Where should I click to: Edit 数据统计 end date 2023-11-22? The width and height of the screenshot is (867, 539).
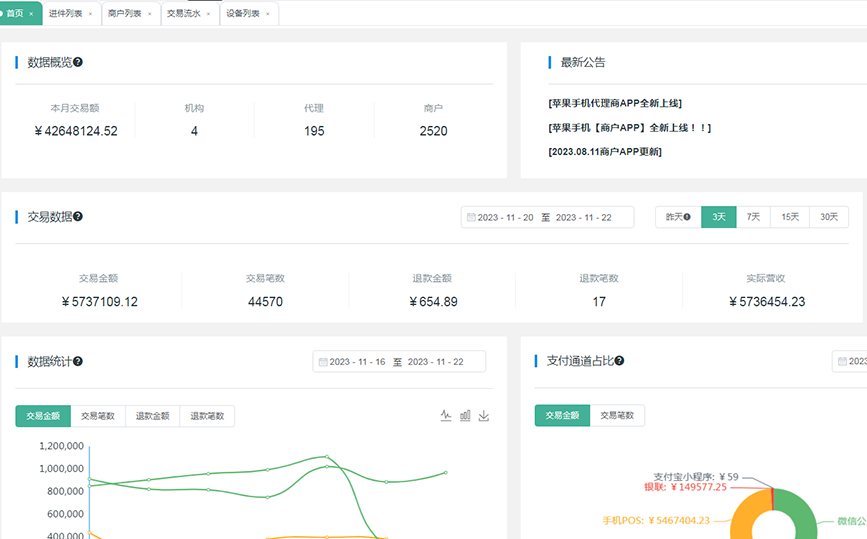click(436, 362)
